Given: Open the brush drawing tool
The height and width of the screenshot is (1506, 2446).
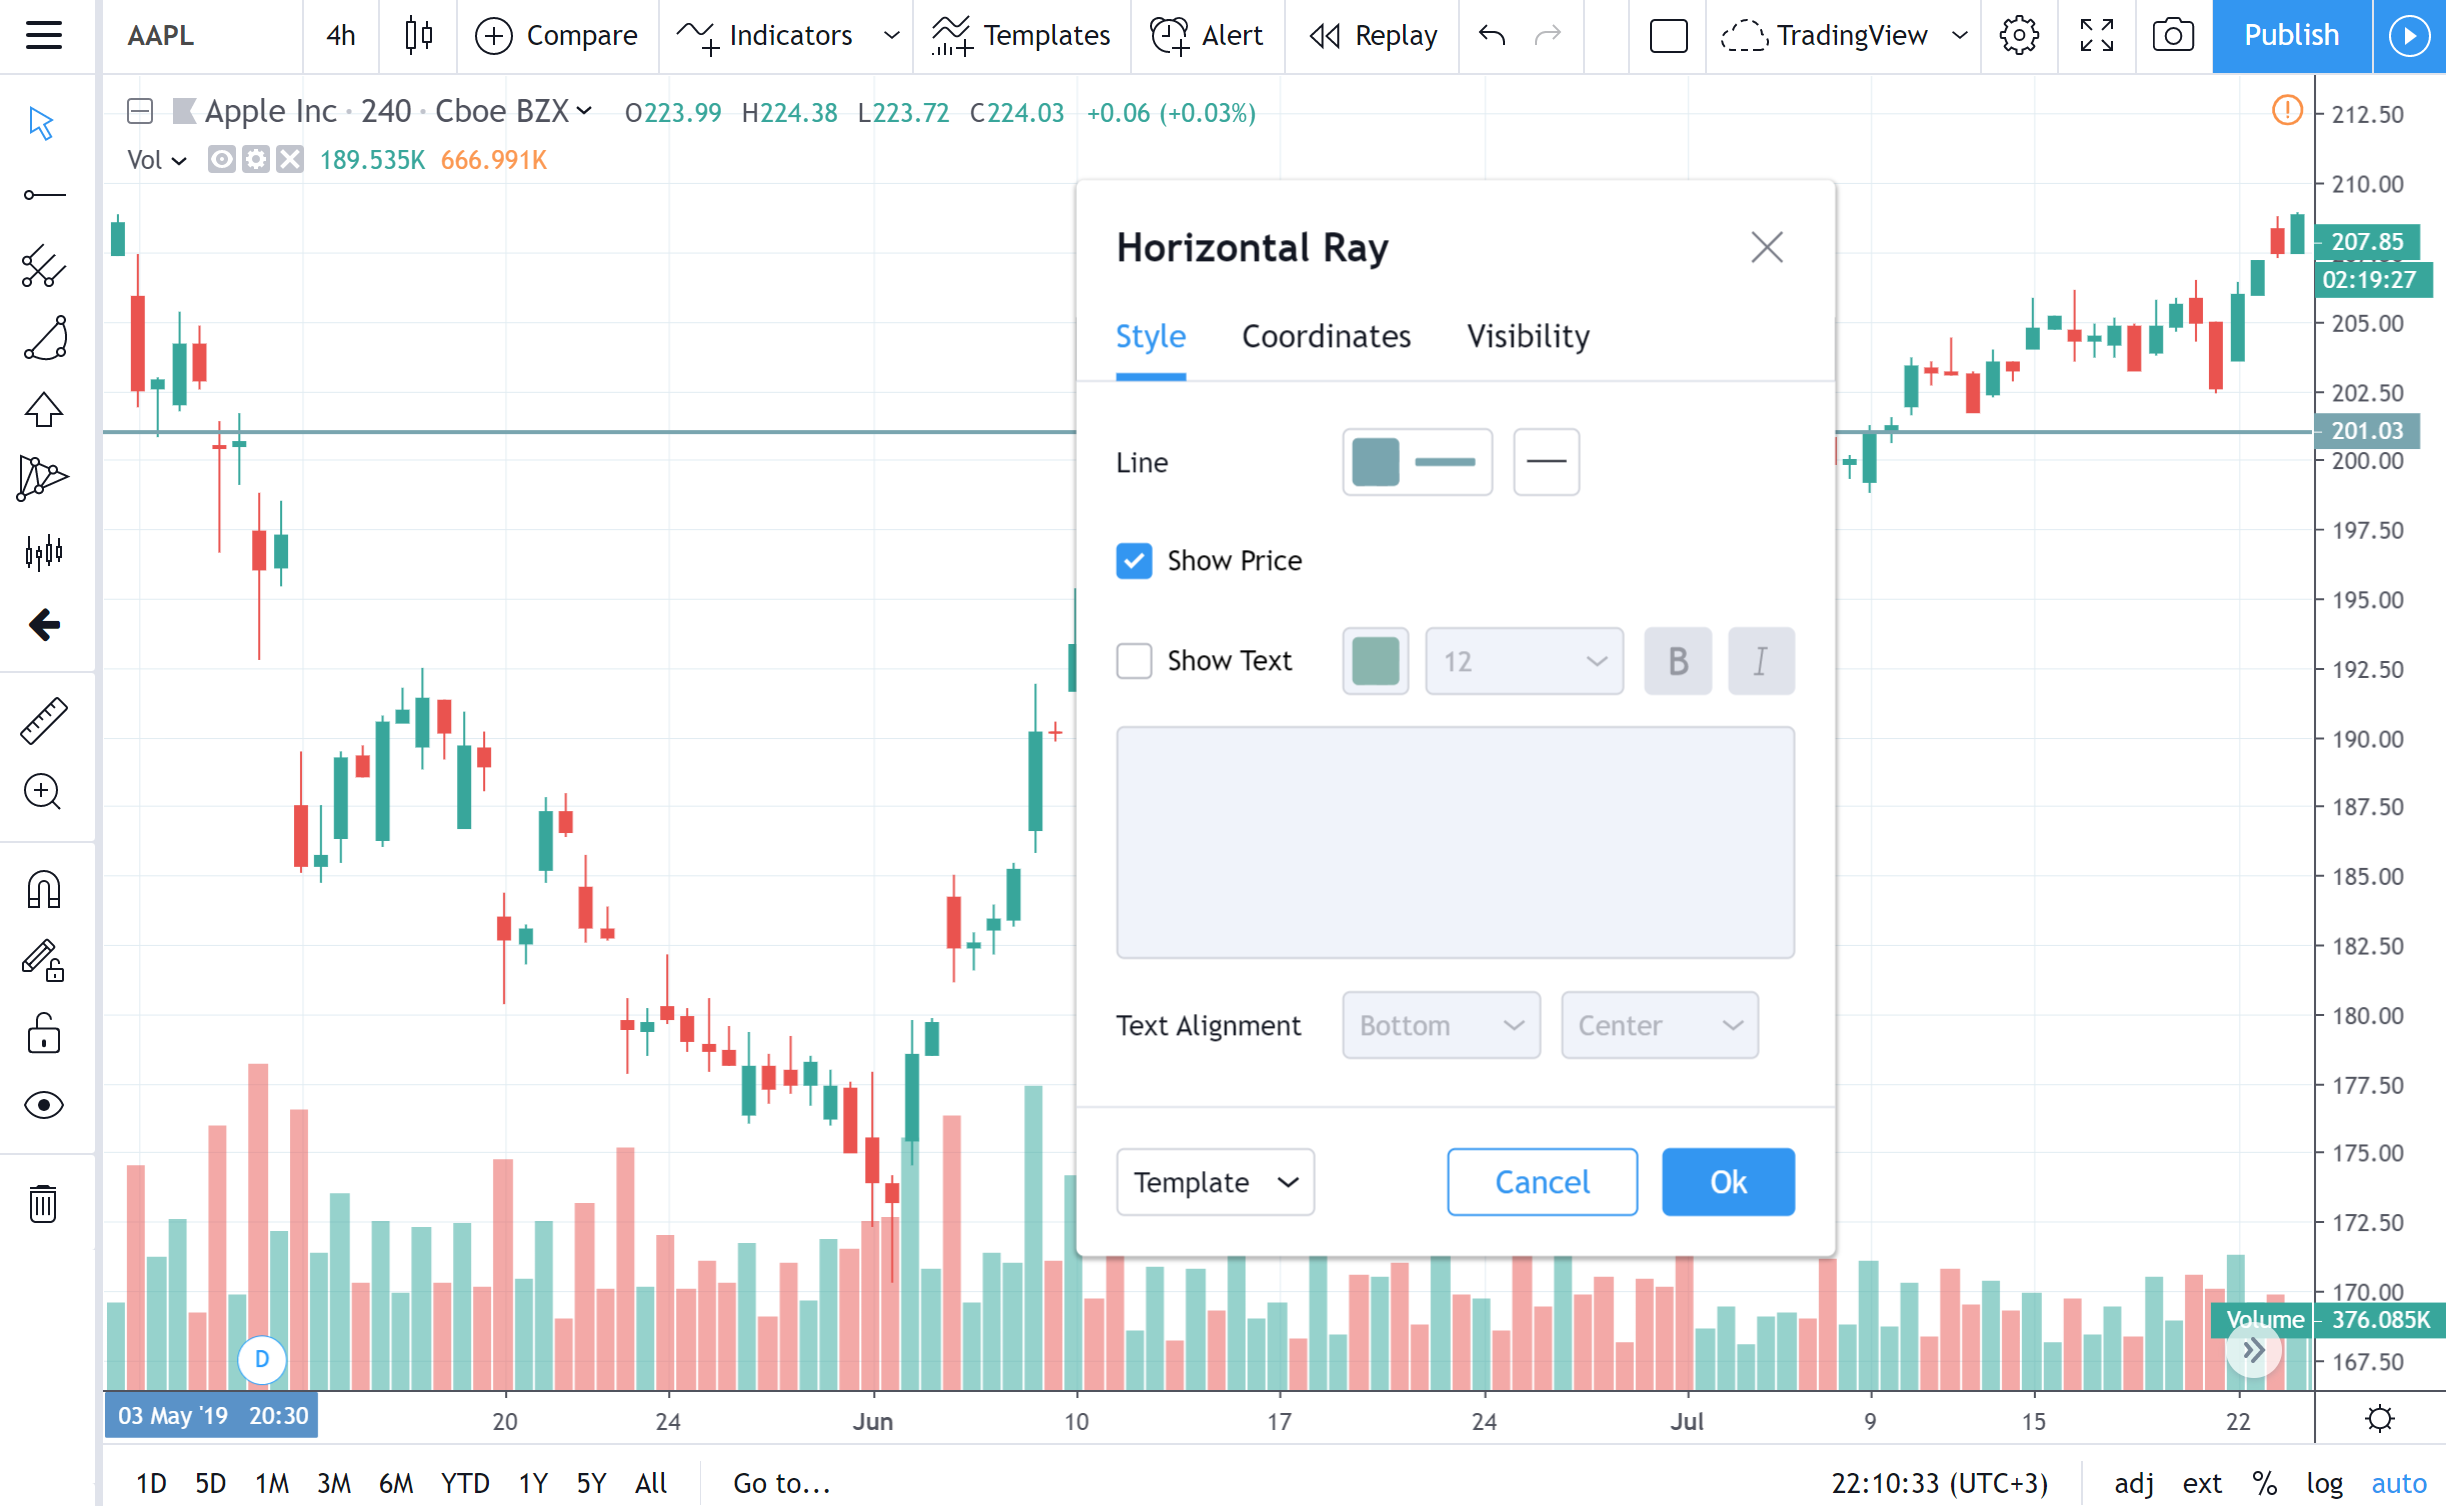Looking at the screenshot, I should click(44, 338).
